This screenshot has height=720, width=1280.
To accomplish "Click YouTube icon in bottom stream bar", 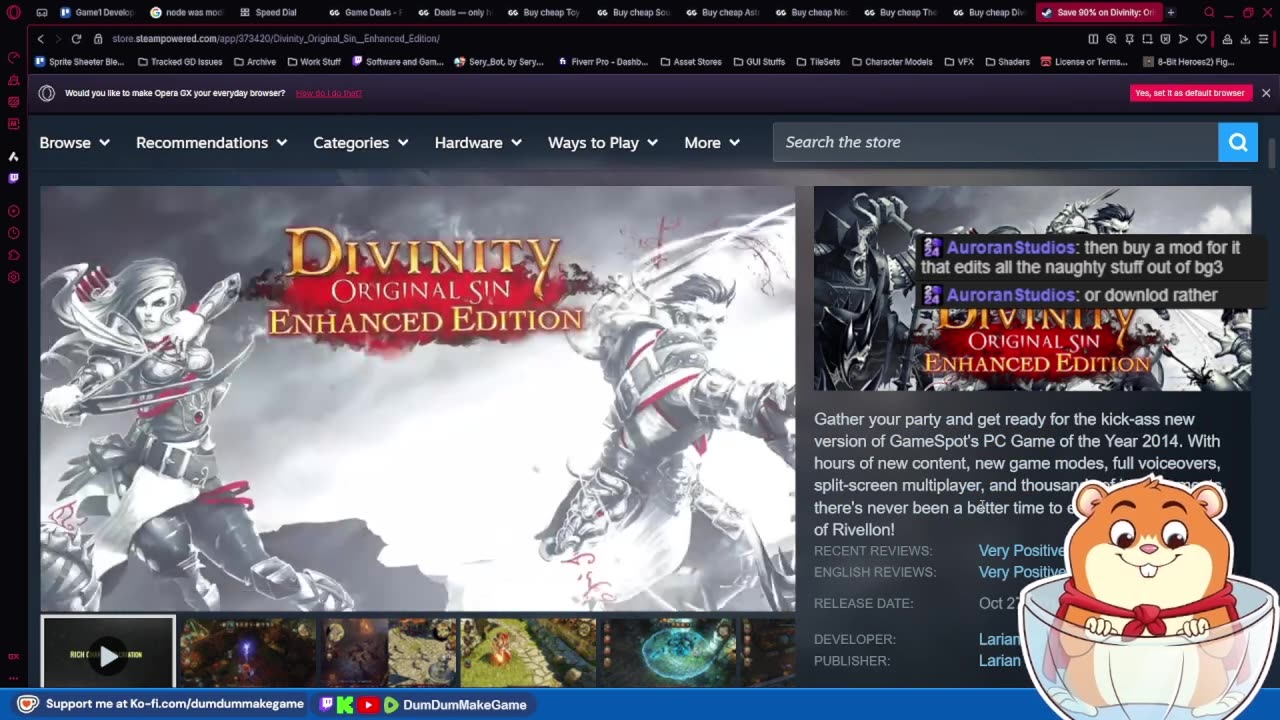I will pos(367,704).
